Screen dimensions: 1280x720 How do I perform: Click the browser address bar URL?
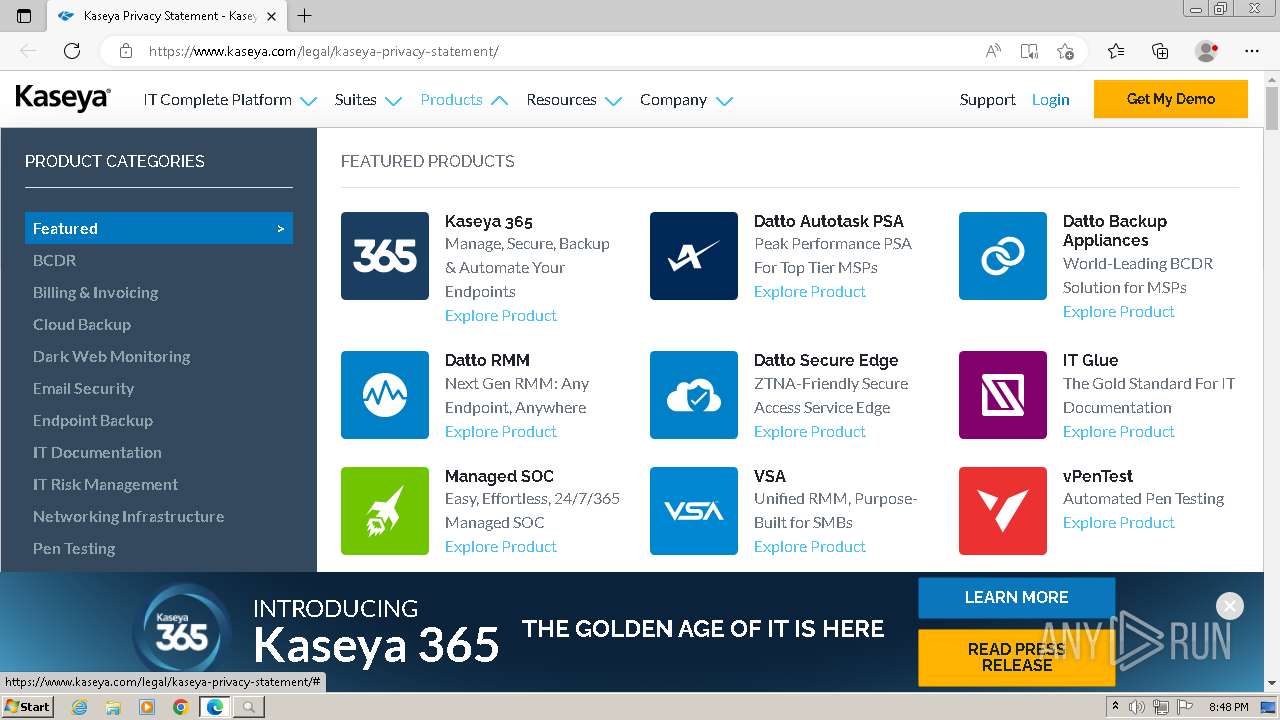[x=323, y=51]
